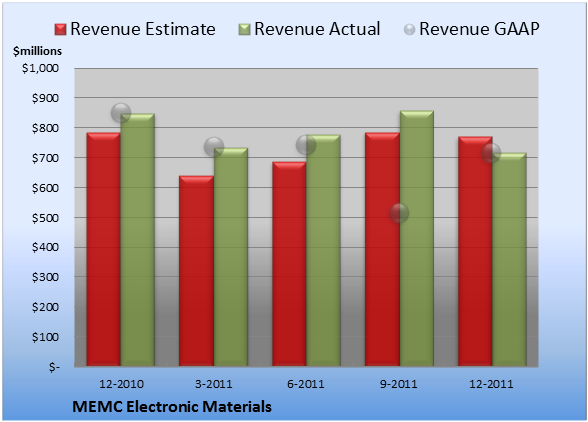Click the '9-2011' quarter label
Image resolution: width=588 pixels, height=422 pixels.
click(x=399, y=384)
